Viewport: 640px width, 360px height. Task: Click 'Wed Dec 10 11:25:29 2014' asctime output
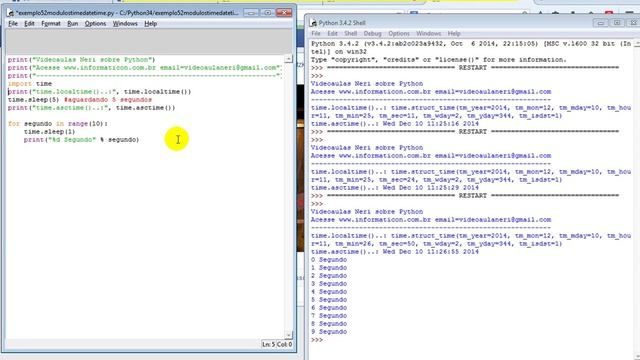pyautogui.click(x=431, y=188)
